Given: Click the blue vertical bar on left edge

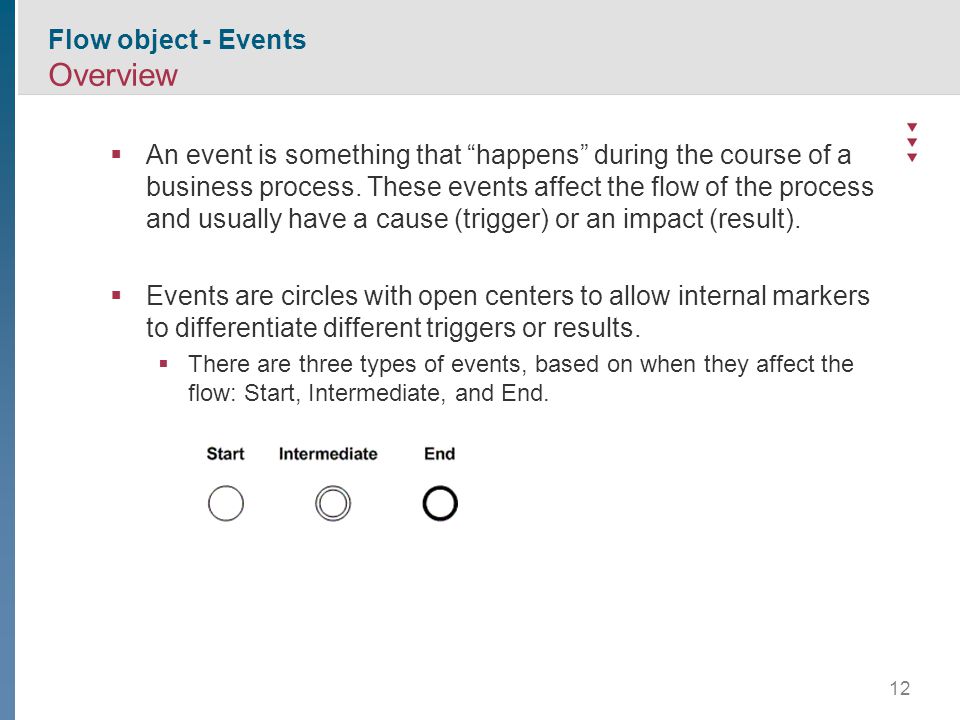Looking at the screenshot, I should 7,360.
